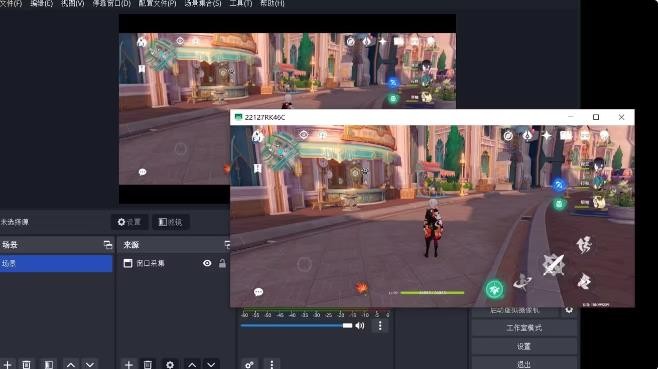Viewport: 658px width, 369px height.
Task: Adjust the blue audio volume slider
Action: click(296, 325)
